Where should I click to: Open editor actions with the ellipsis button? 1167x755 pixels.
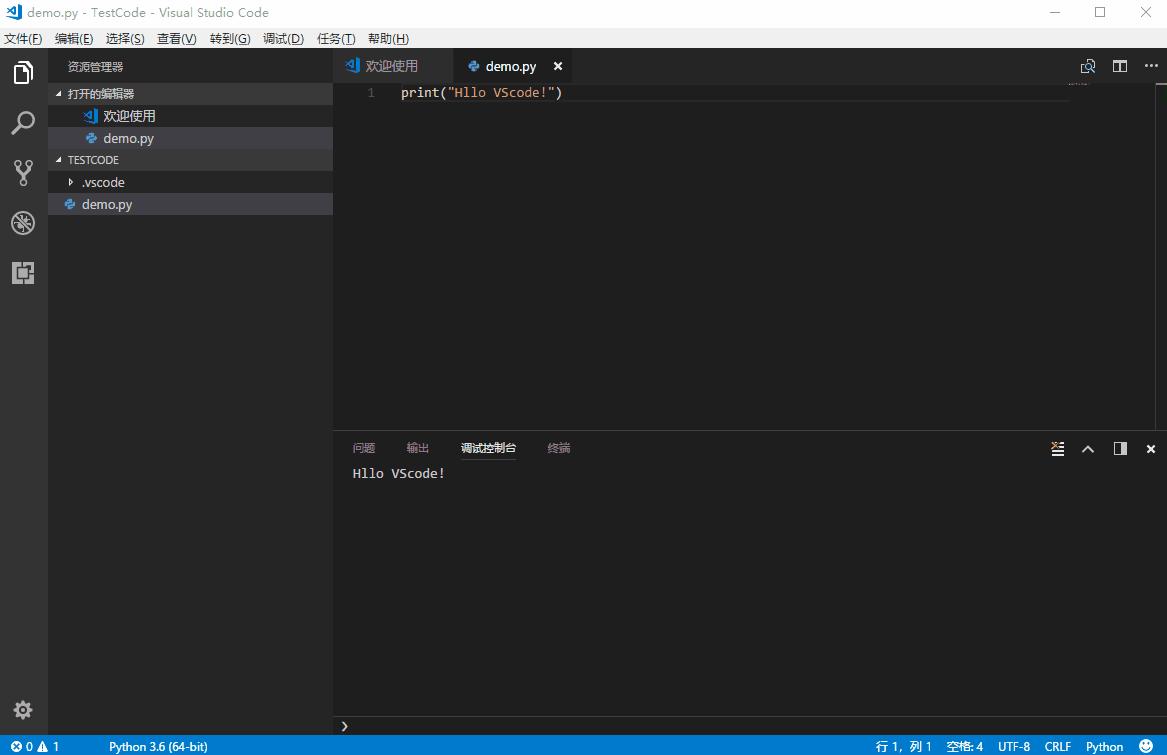pyautogui.click(x=1151, y=66)
